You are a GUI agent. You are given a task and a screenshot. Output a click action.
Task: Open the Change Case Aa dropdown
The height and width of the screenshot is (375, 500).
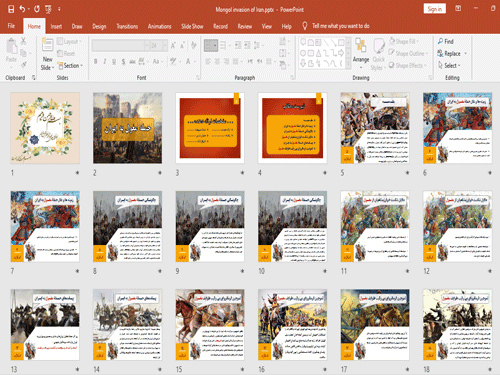[157, 62]
